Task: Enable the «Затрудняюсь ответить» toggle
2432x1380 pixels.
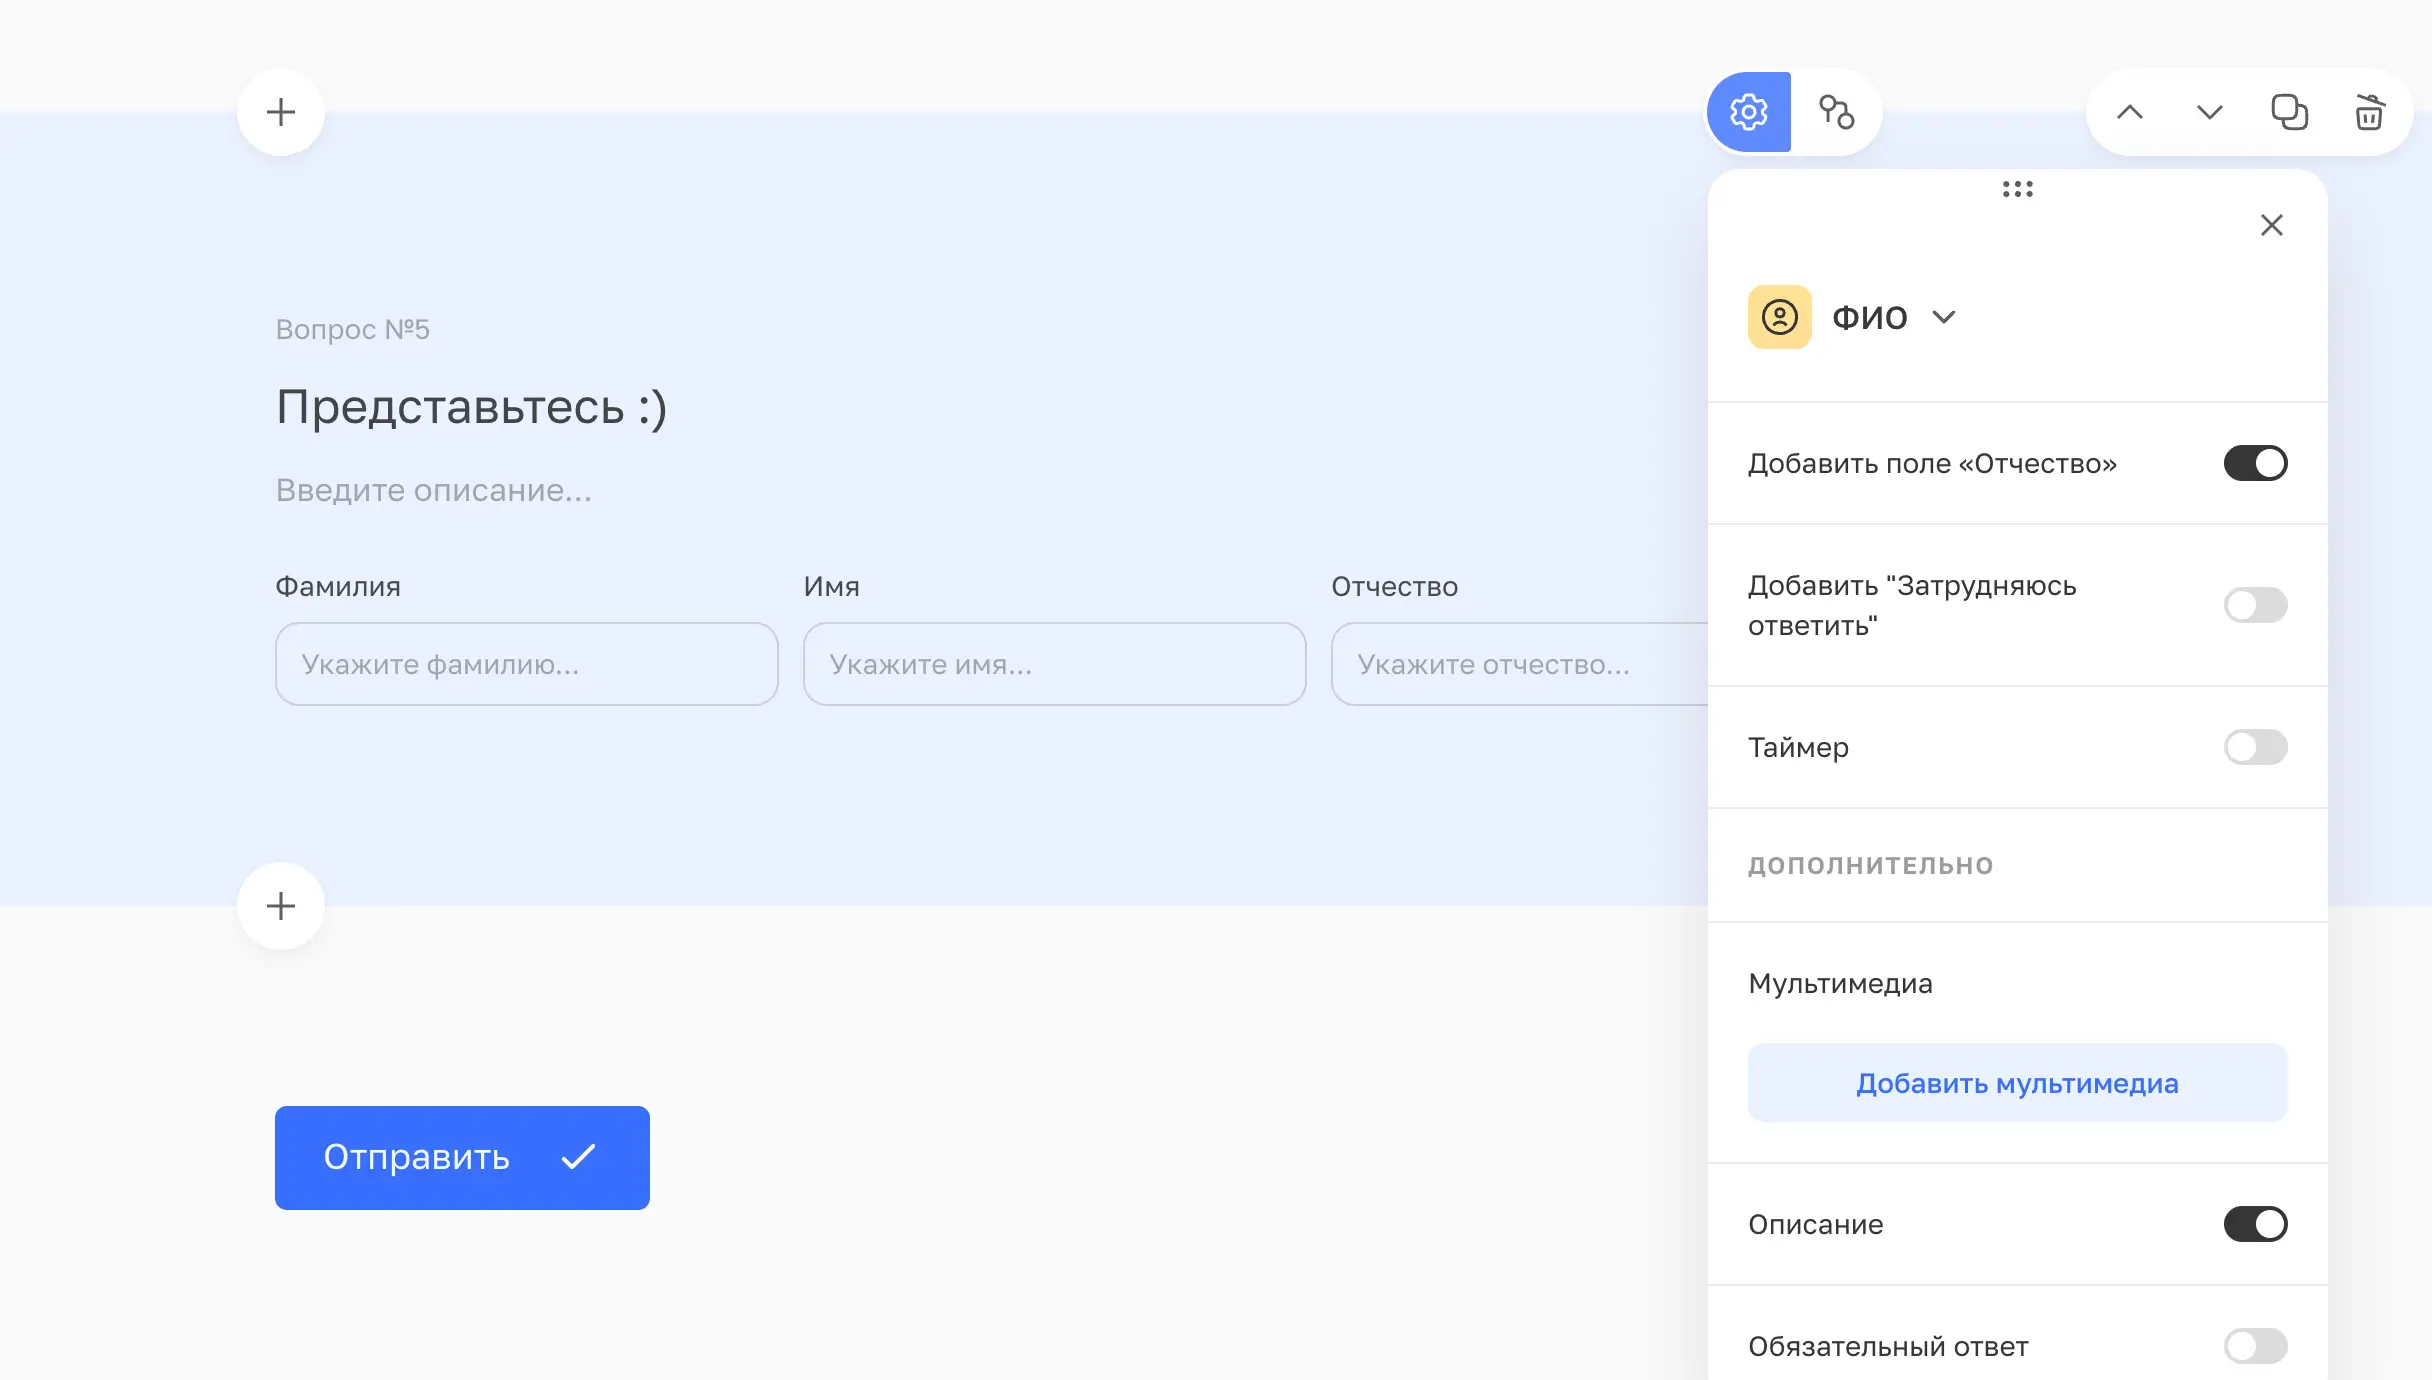Action: coord(2256,604)
